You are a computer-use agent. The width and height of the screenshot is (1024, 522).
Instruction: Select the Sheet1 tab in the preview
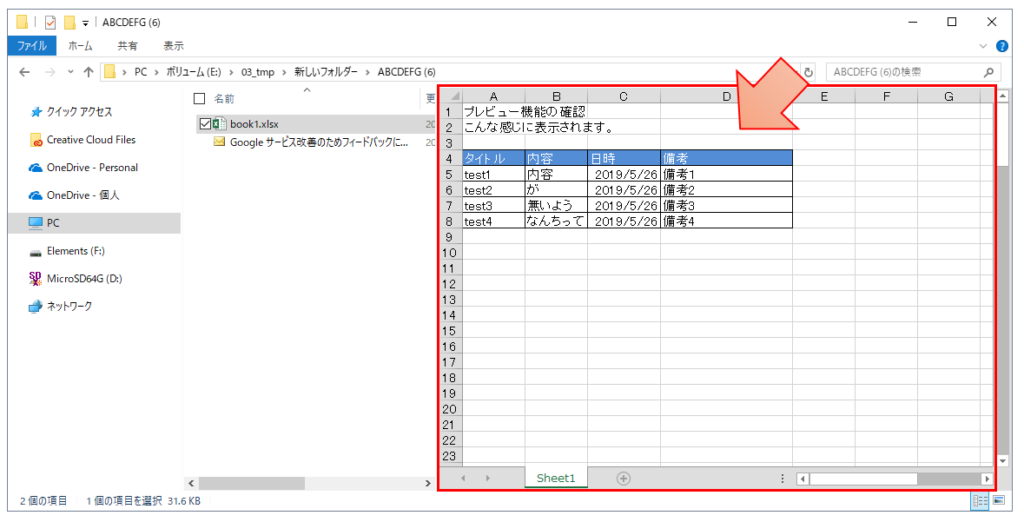(556, 478)
